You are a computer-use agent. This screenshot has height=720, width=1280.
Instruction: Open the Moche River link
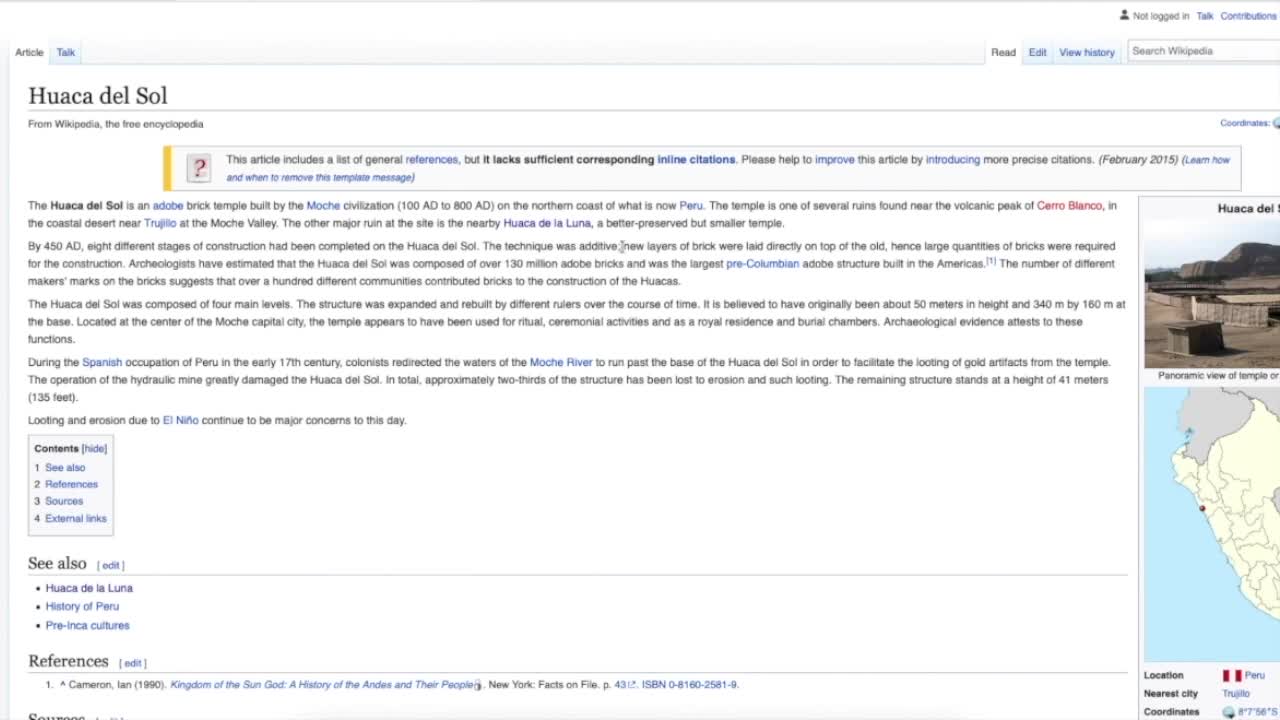[561, 362]
